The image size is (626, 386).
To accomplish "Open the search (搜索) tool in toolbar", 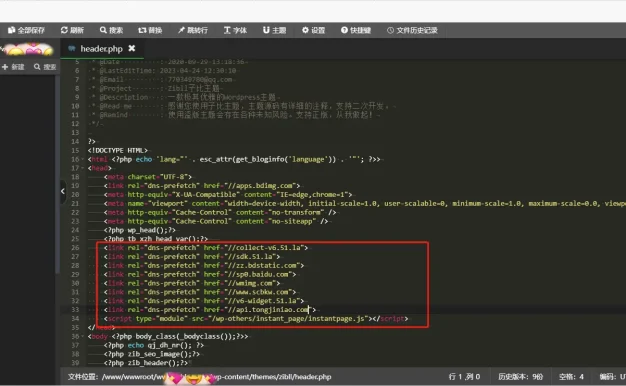I will pos(111,30).
